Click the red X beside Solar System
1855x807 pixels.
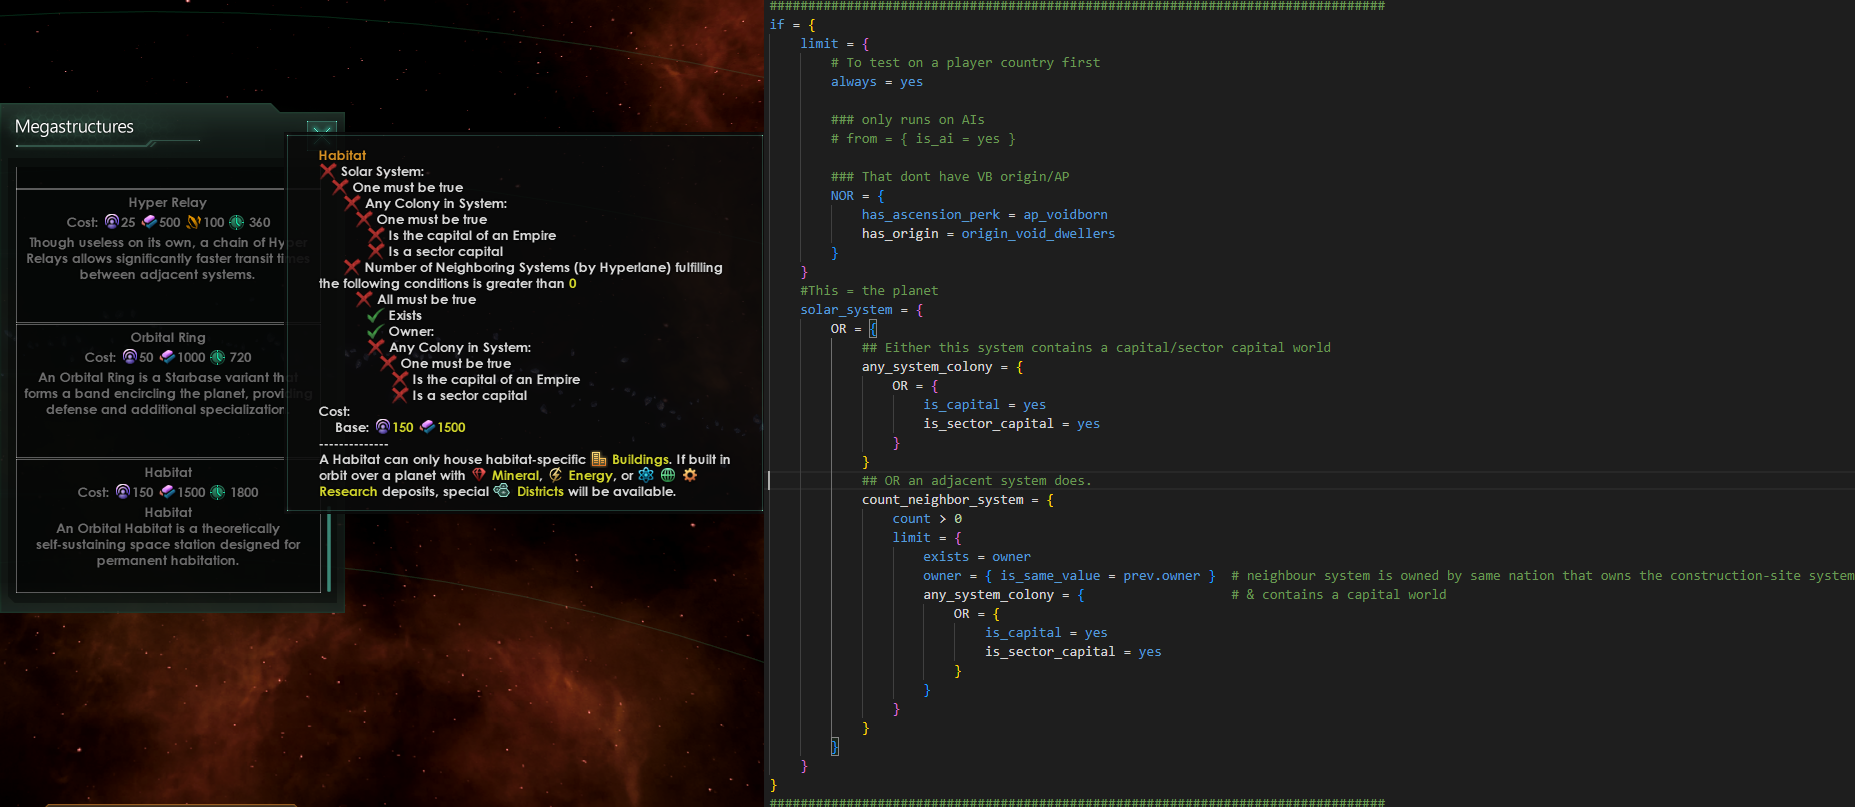coord(328,171)
